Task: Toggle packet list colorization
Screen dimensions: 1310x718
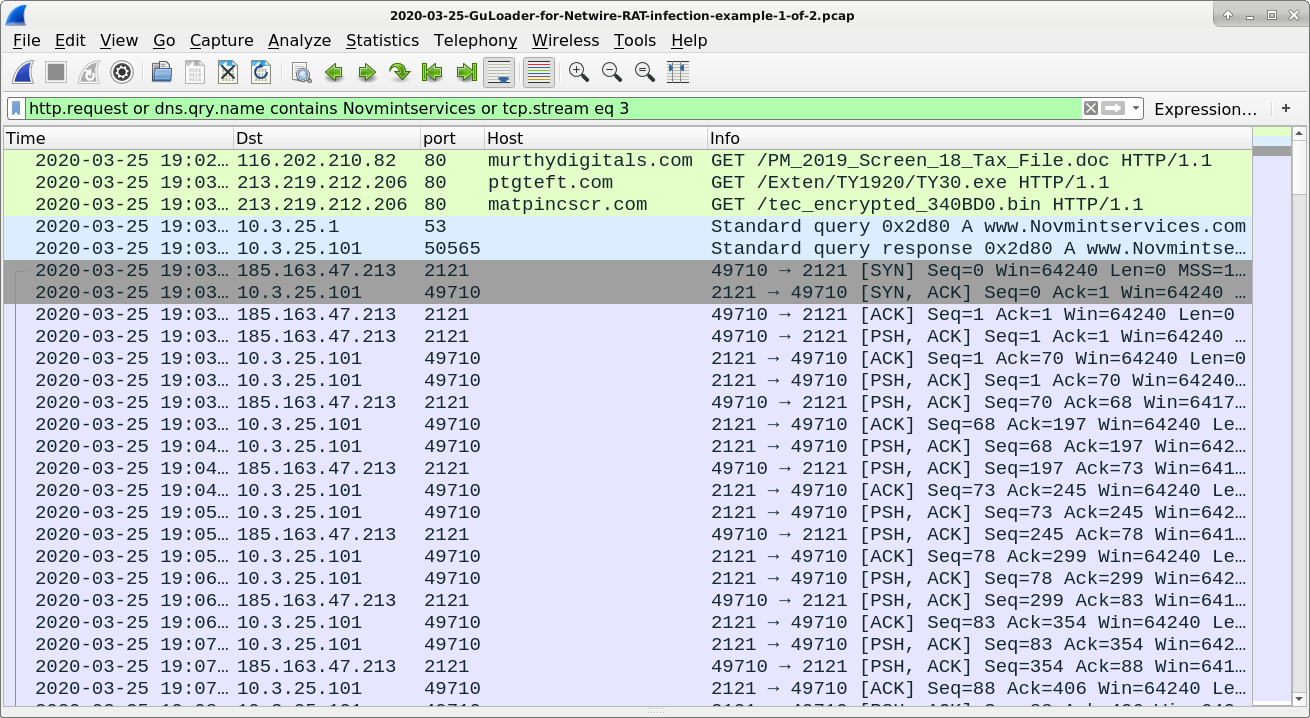Action: 537,72
